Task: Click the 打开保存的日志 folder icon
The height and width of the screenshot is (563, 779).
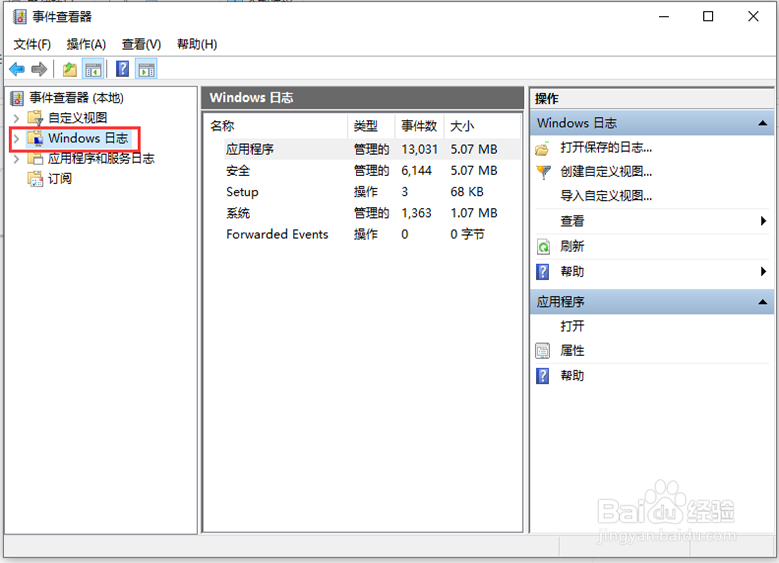Action: 543,148
